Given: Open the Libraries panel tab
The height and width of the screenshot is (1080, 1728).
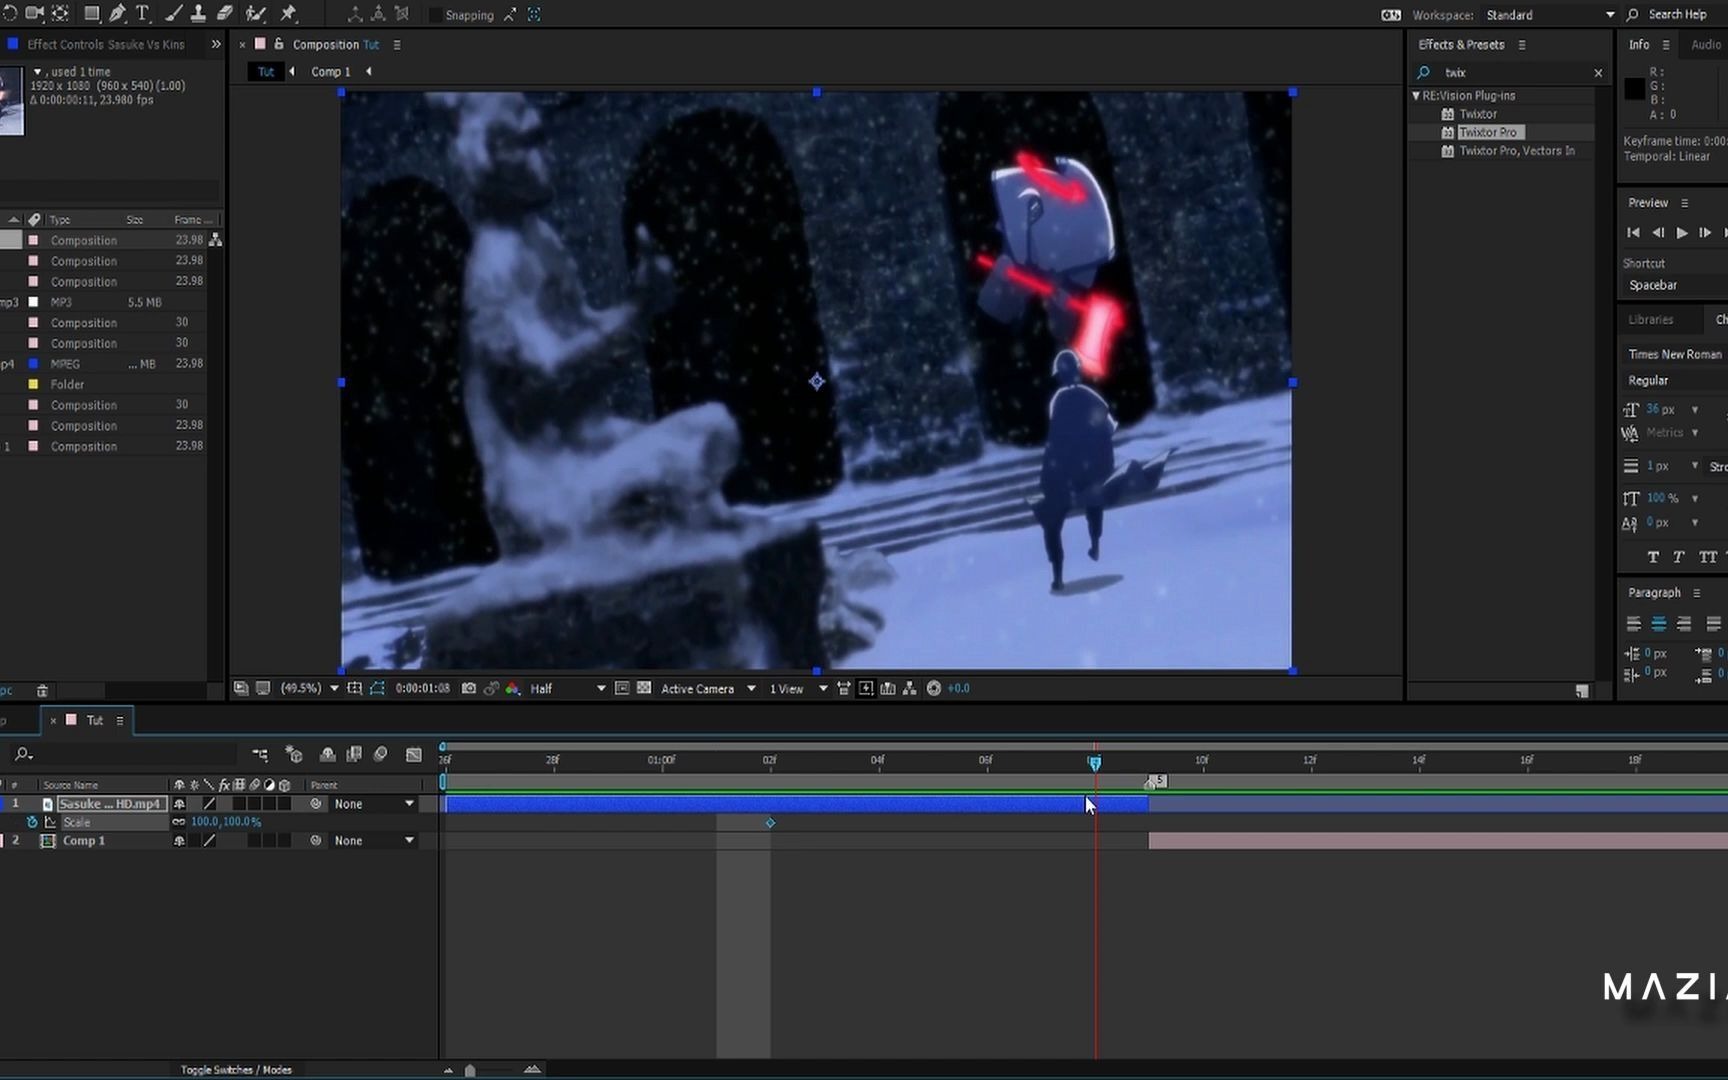Looking at the screenshot, I should coord(1650,320).
